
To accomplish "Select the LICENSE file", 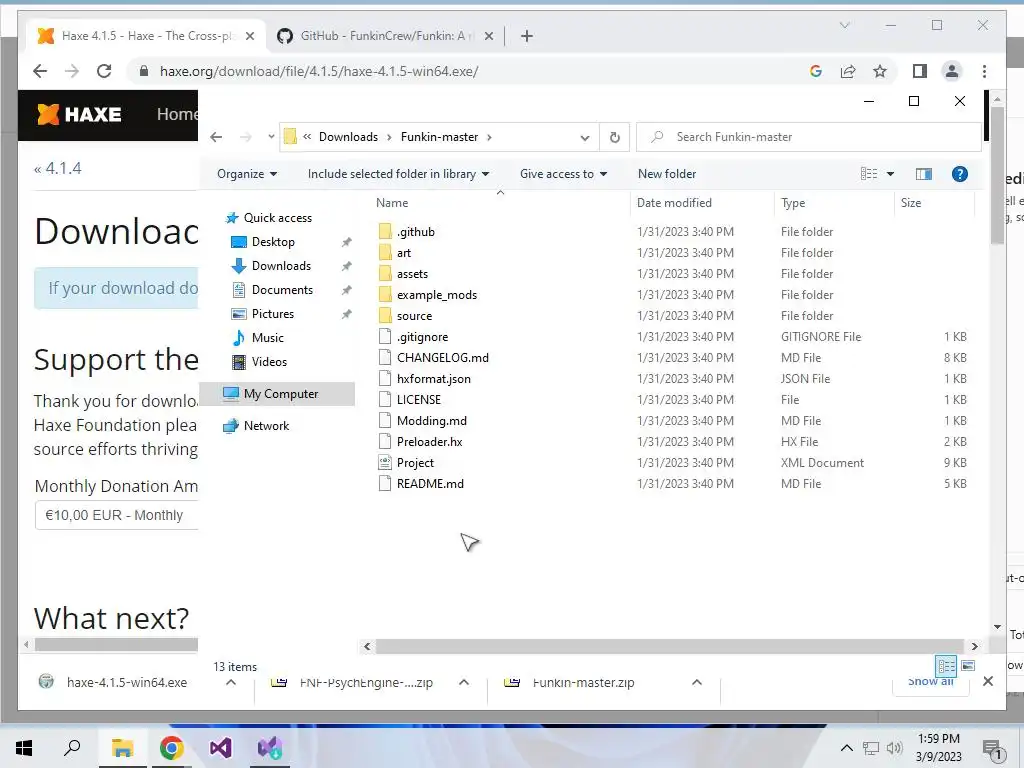I will point(419,400).
